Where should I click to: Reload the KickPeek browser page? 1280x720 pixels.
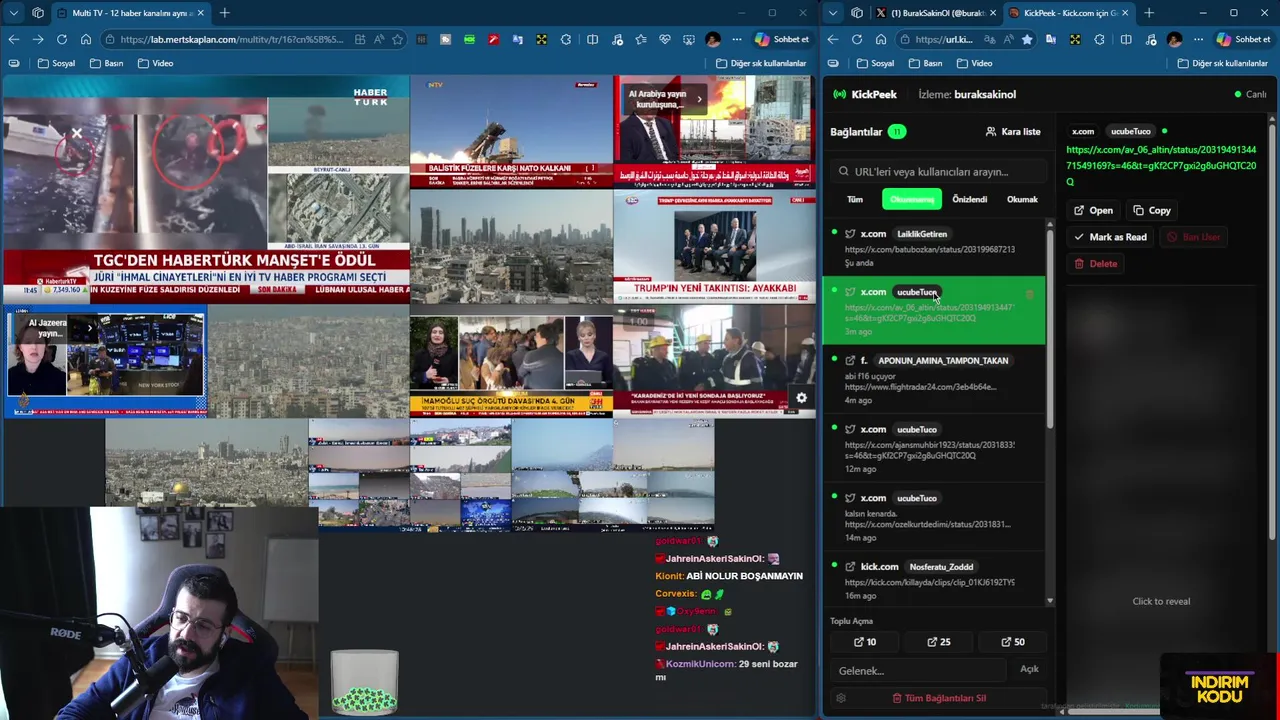[x=857, y=39]
